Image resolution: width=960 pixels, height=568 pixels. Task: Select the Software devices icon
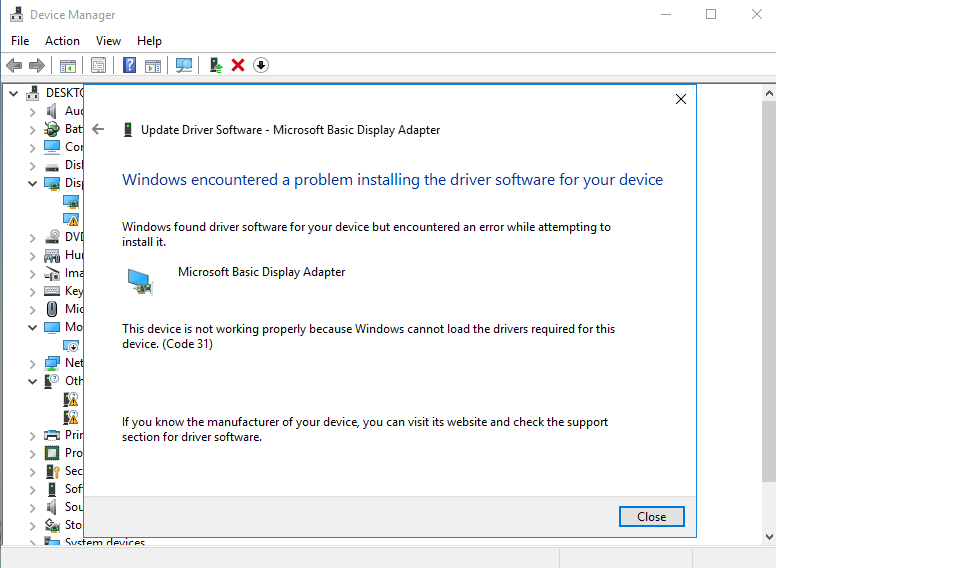coord(52,489)
